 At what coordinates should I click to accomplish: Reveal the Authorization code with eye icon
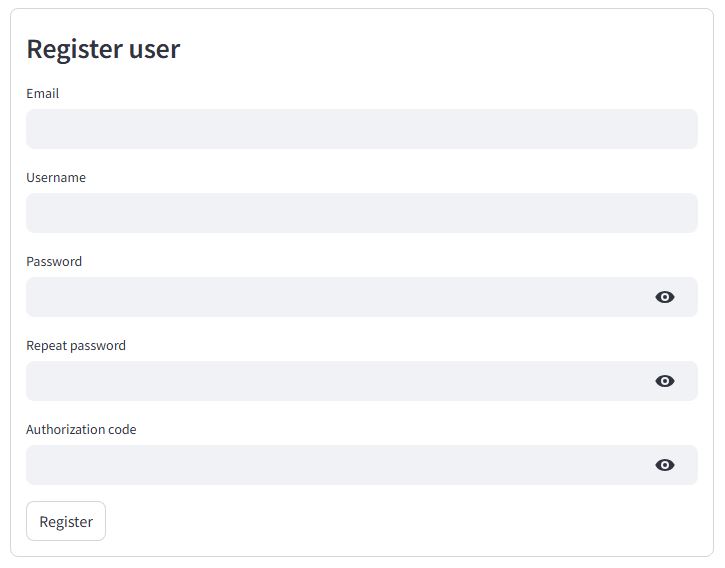tap(665, 465)
